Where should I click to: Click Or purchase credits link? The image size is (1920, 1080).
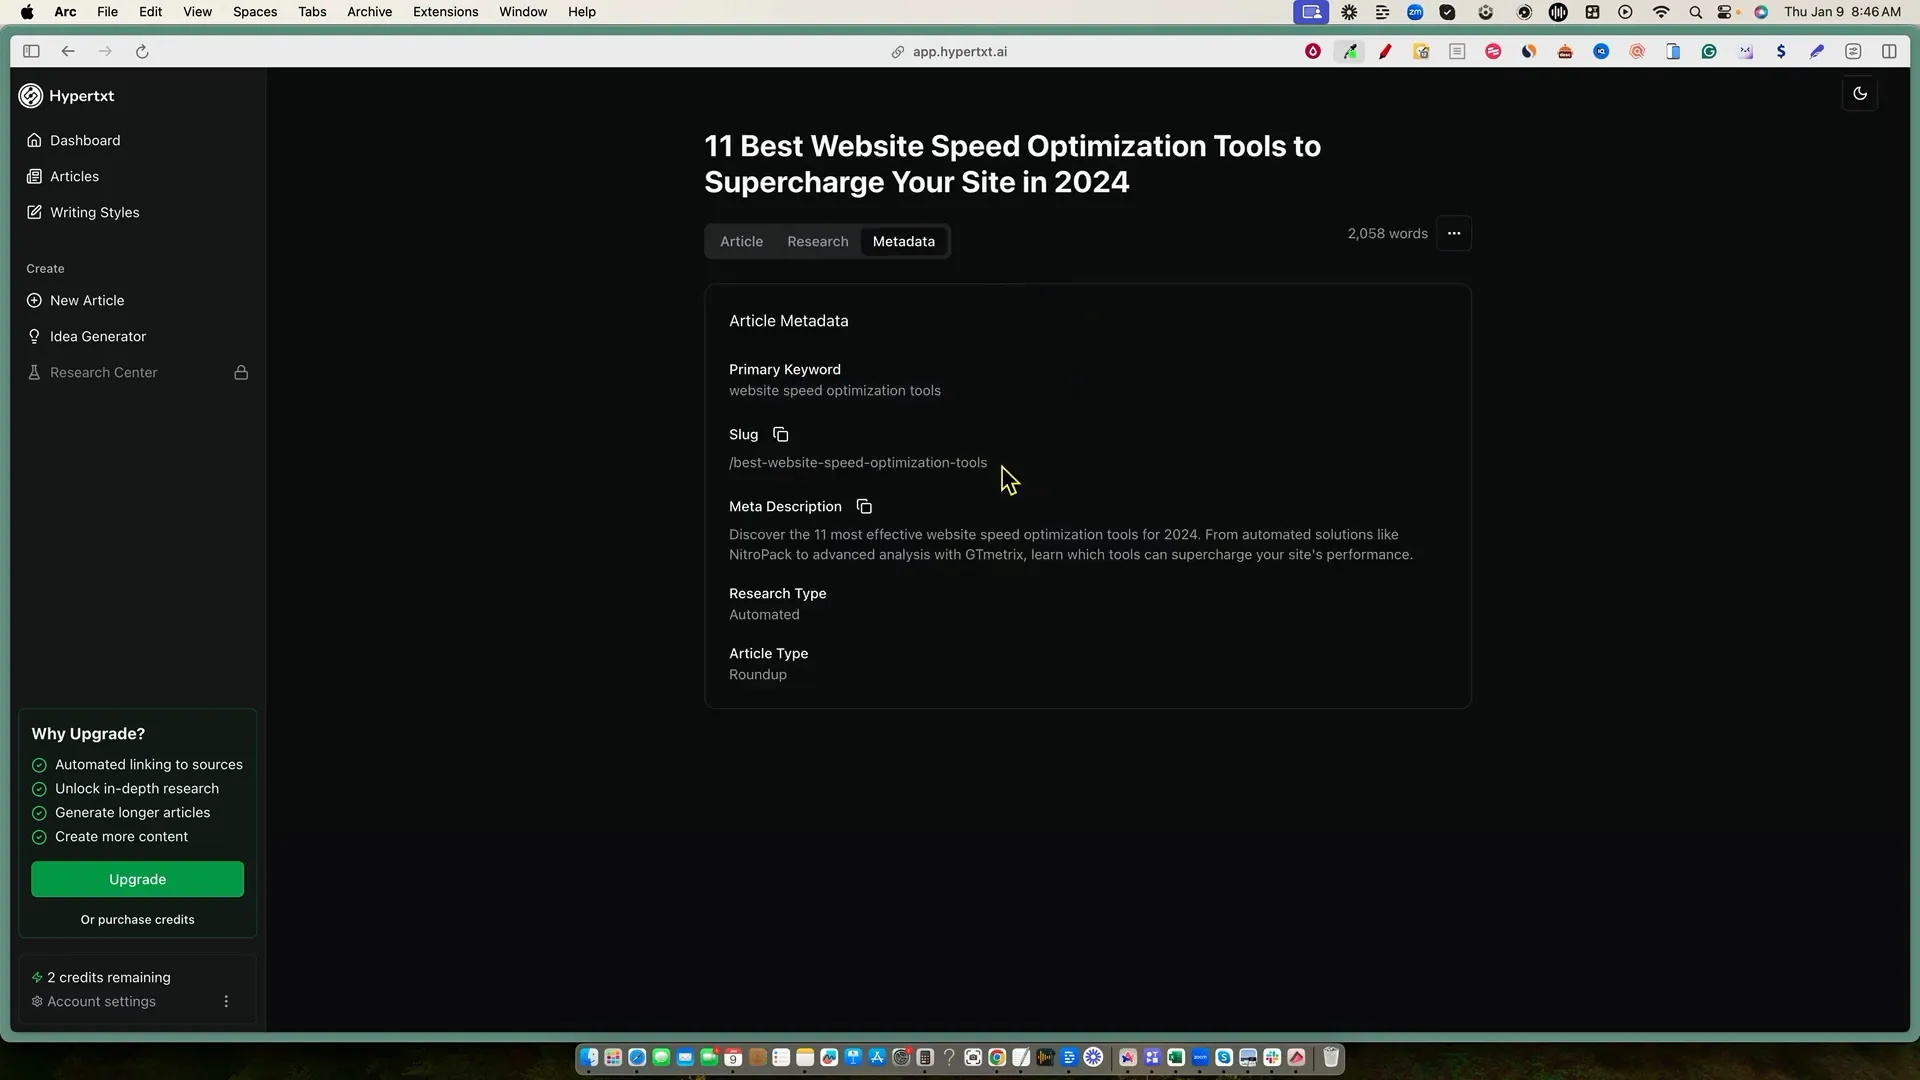pyautogui.click(x=137, y=920)
